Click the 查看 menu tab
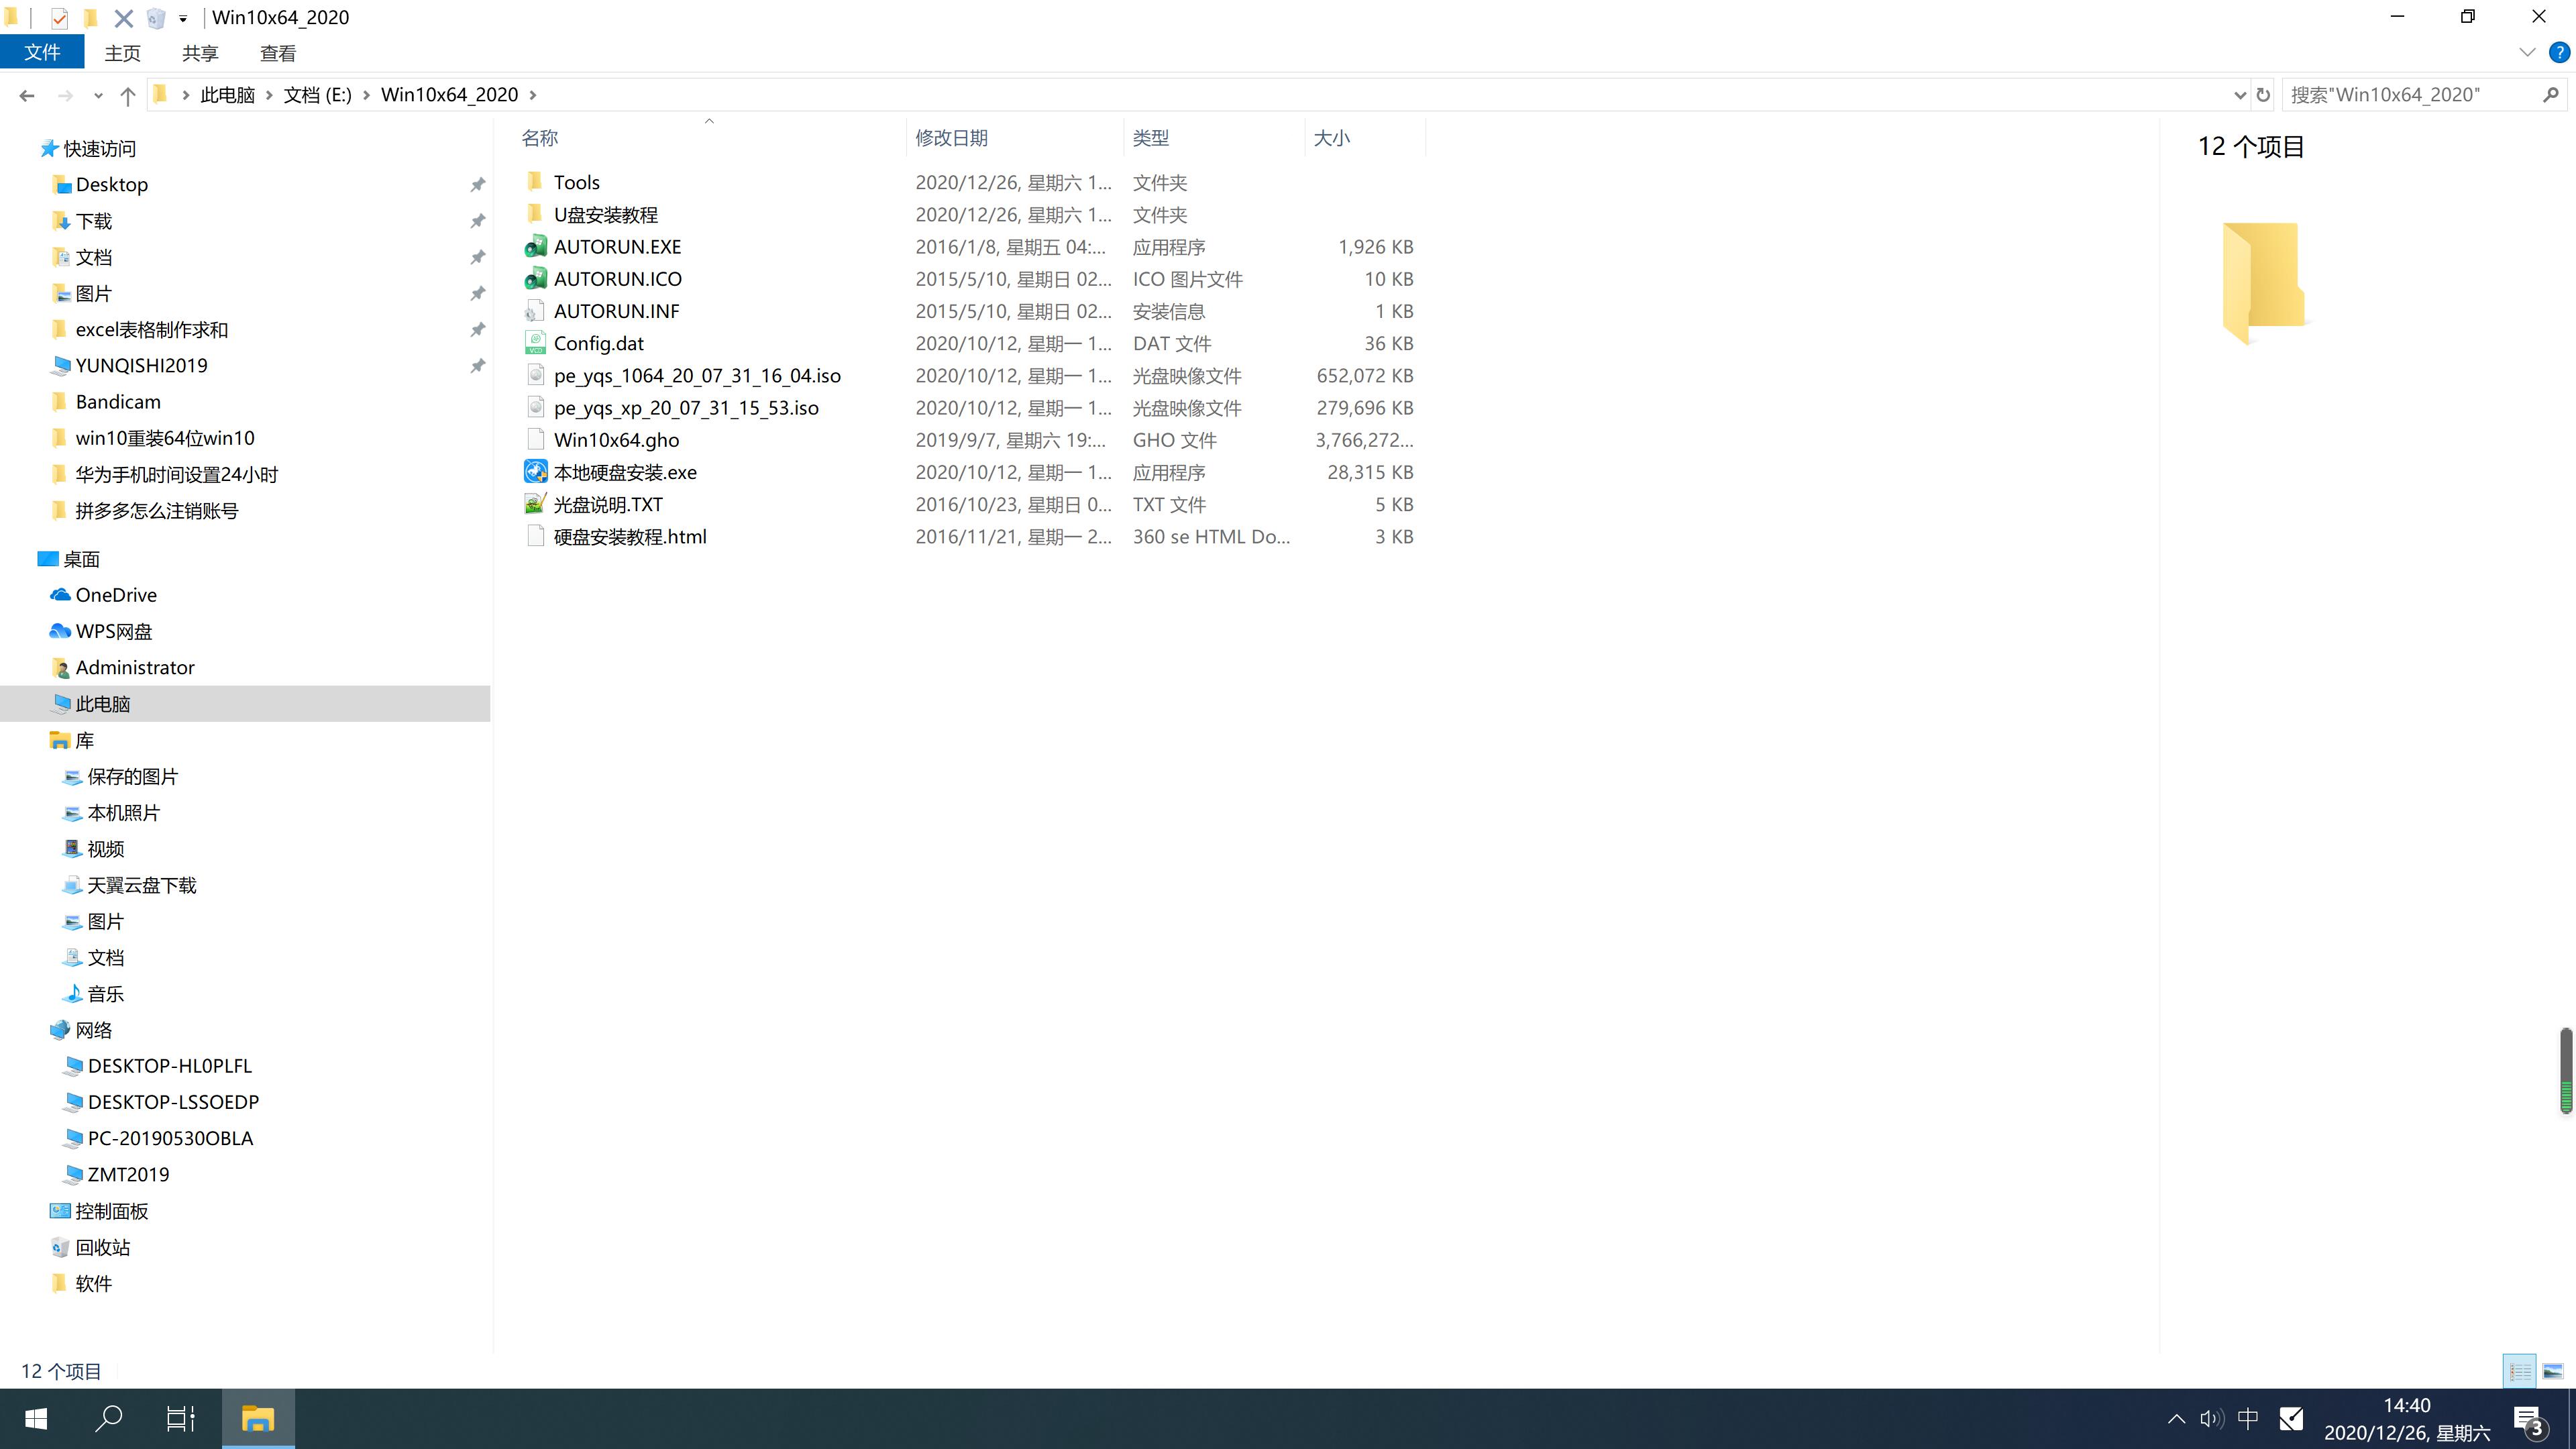Screen dimensions: 2576x1449 tap(278, 53)
